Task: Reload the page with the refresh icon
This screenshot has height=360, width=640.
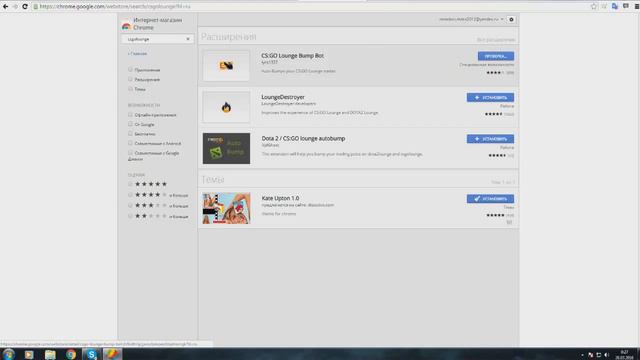Action: pos(25,7)
